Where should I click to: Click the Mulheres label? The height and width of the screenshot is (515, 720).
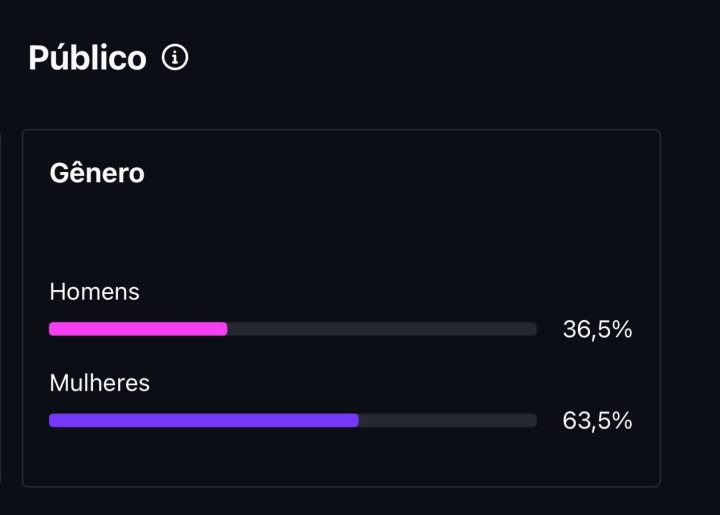(x=100, y=383)
